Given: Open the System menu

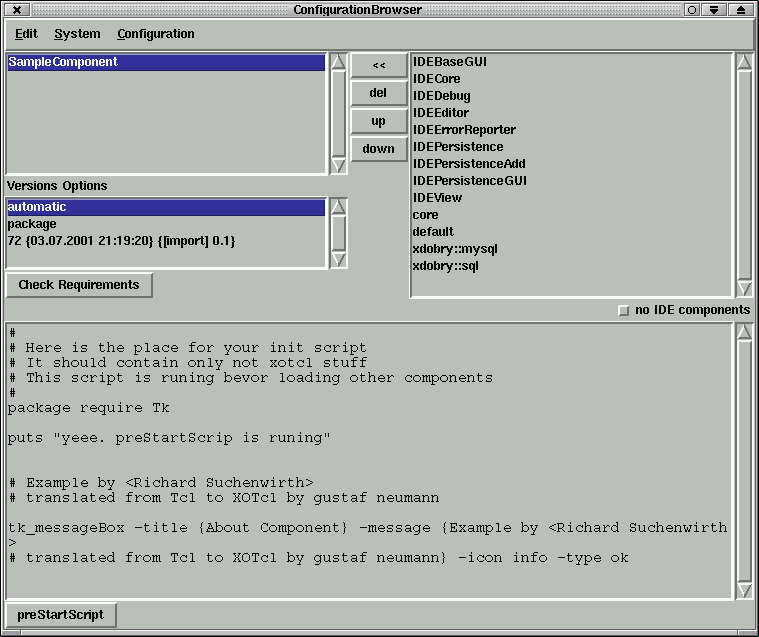Looking at the screenshot, I should click(77, 34).
